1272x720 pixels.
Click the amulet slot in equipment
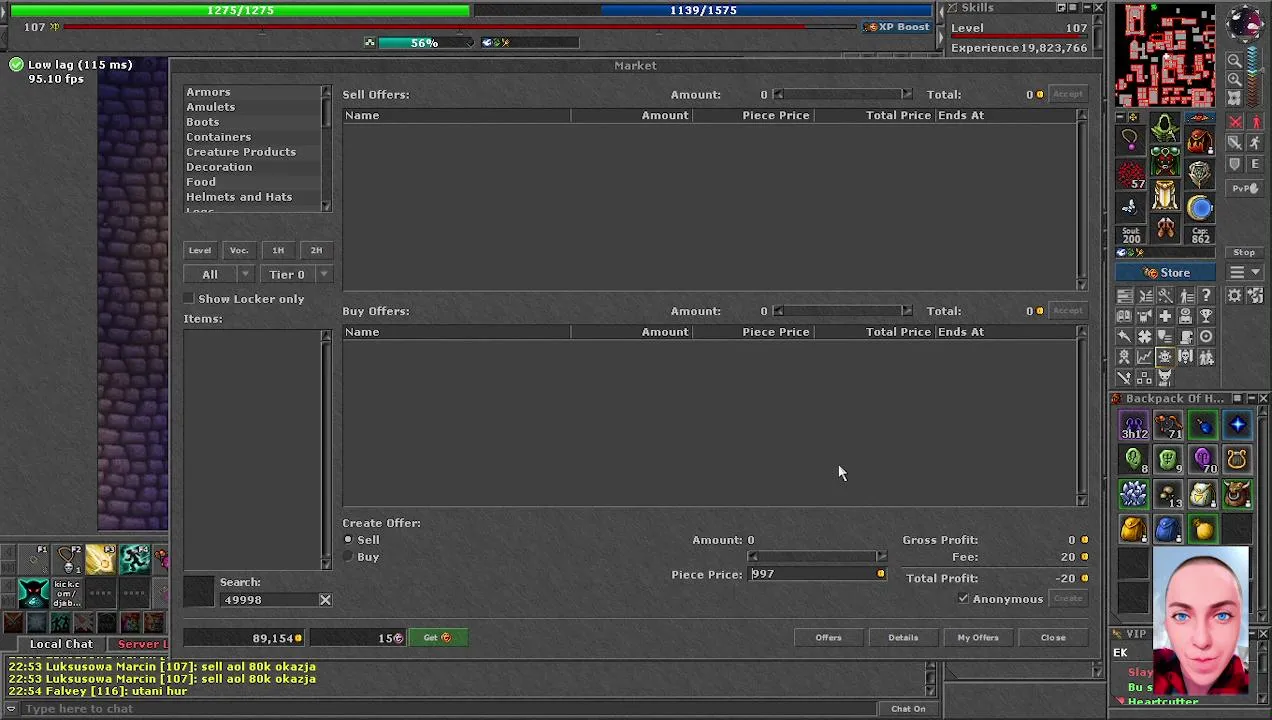point(1130,139)
